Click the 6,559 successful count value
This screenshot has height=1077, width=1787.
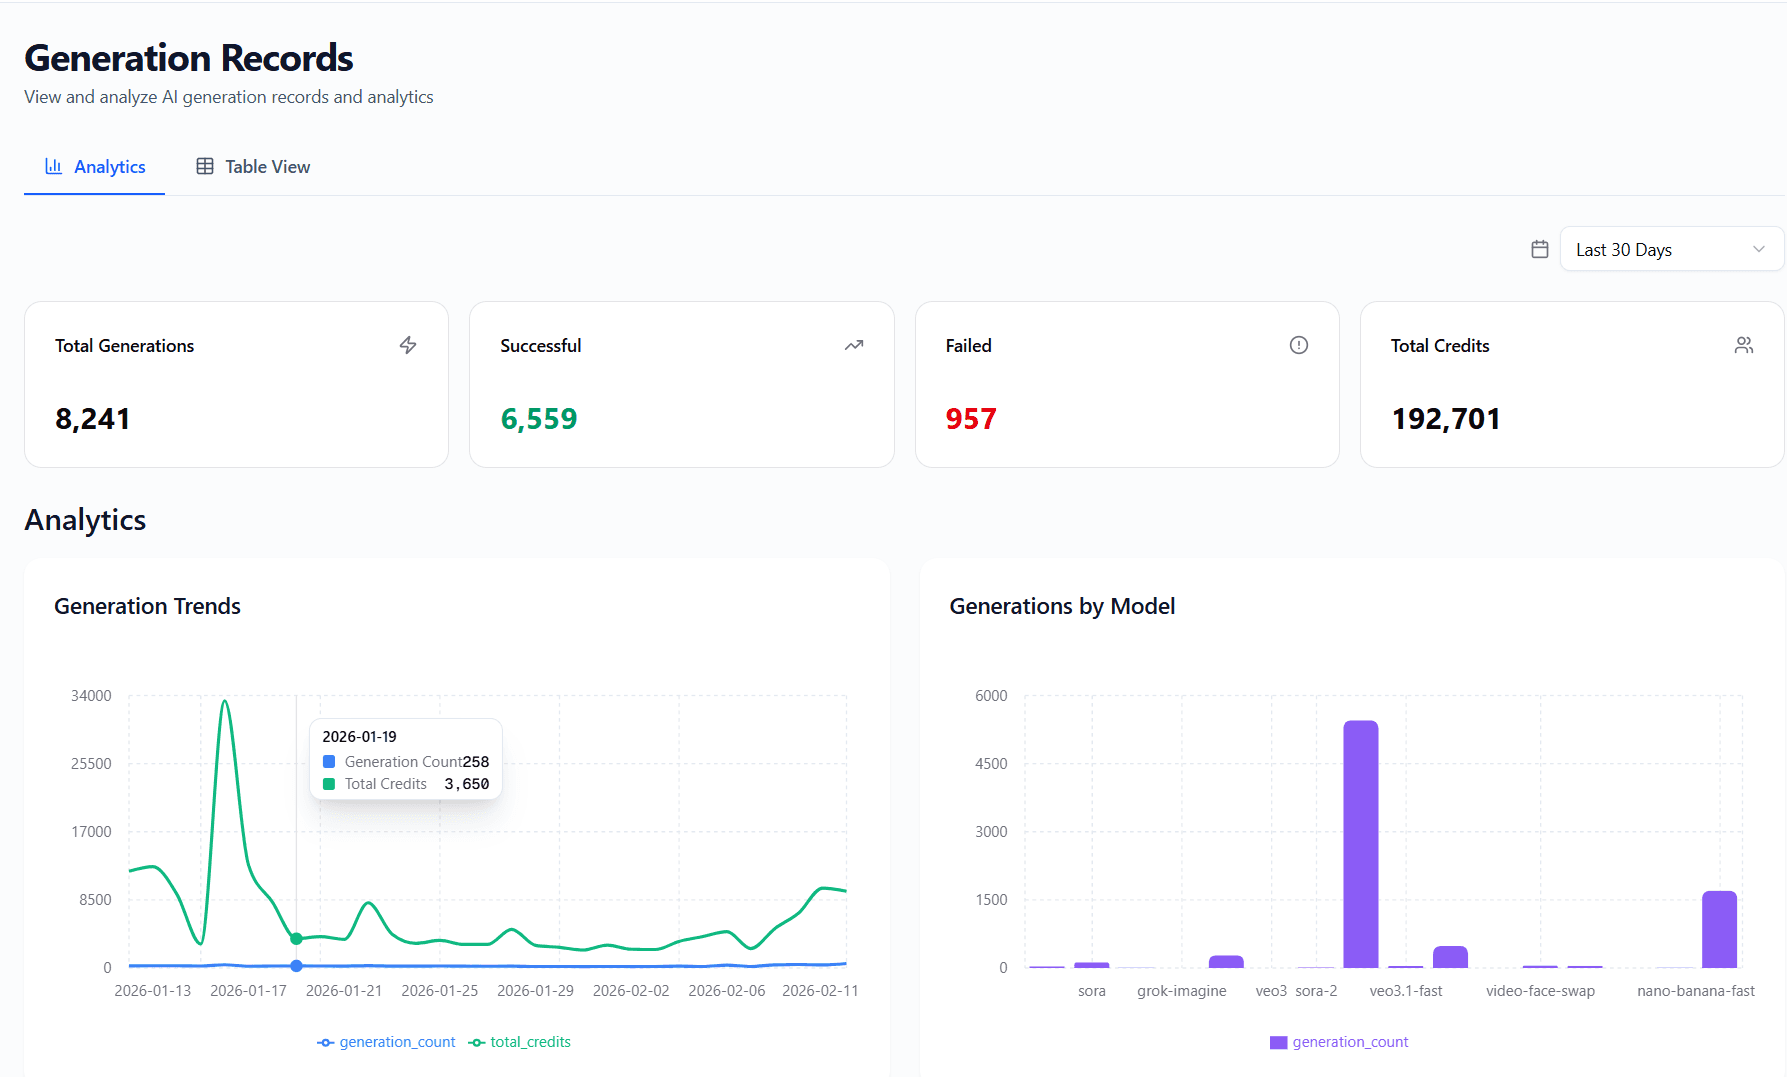click(x=539, y=419)
